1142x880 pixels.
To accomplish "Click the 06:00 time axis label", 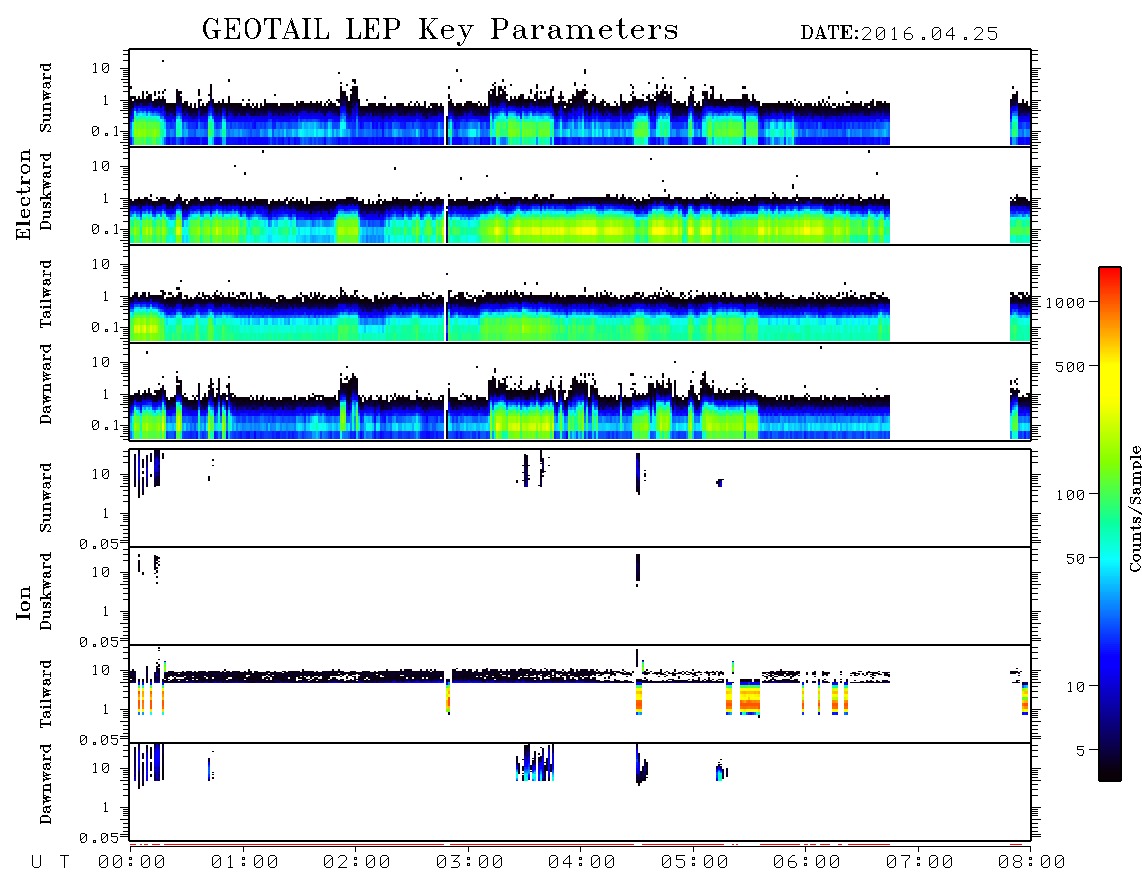I will tap(807, 863).
